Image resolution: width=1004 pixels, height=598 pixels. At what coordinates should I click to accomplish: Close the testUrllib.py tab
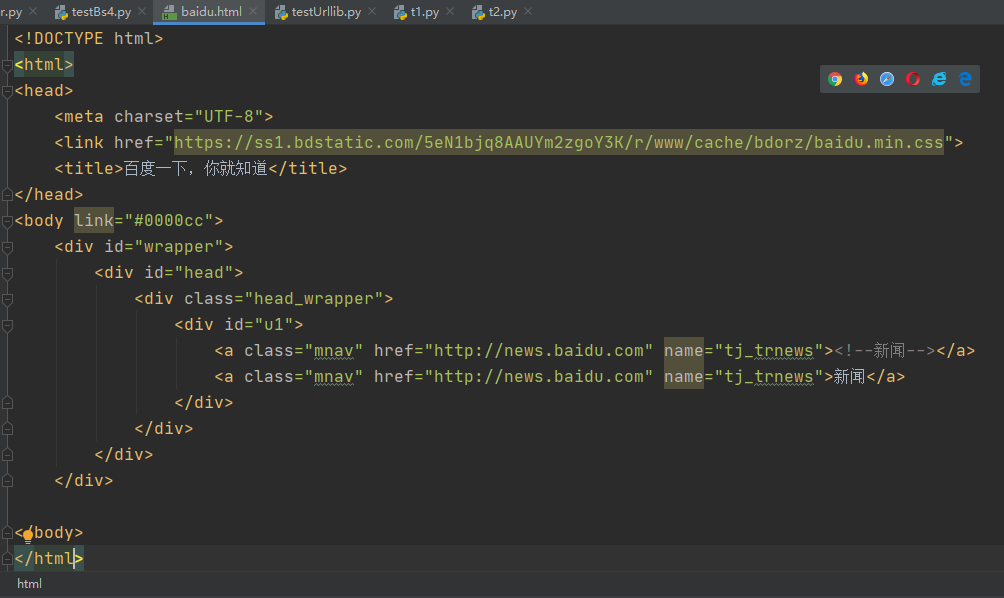(x=372, y=12)
